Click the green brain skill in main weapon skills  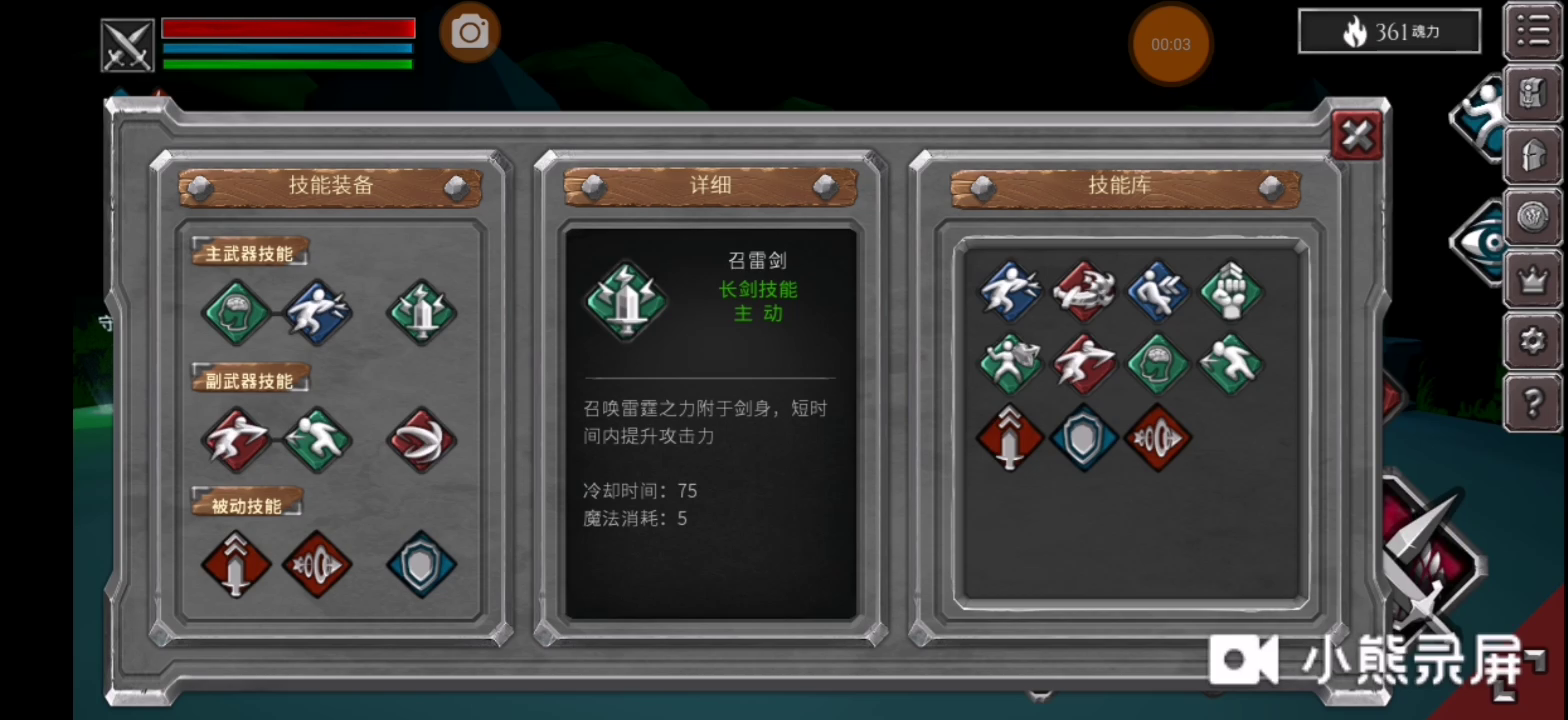click(x=236, y=312)
